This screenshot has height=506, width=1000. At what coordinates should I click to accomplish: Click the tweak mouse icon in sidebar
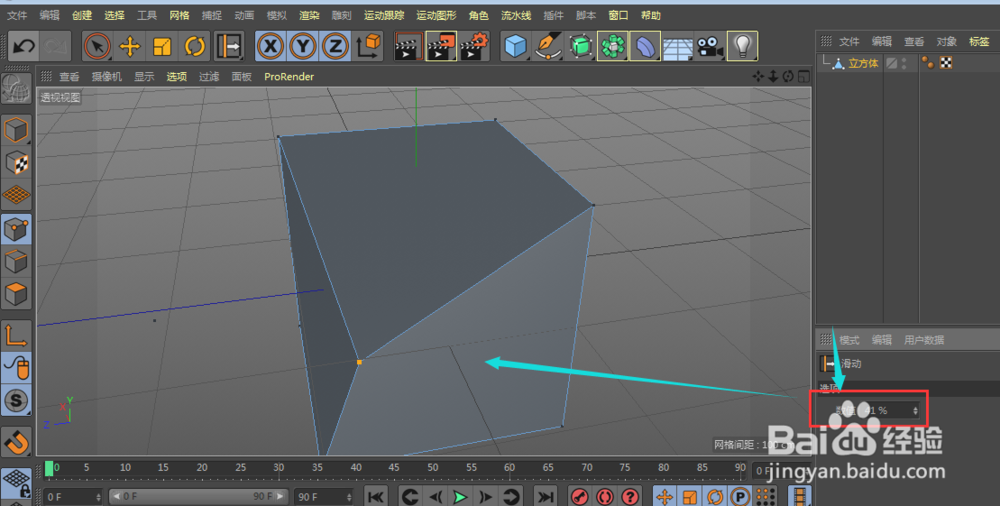[16, 368]
